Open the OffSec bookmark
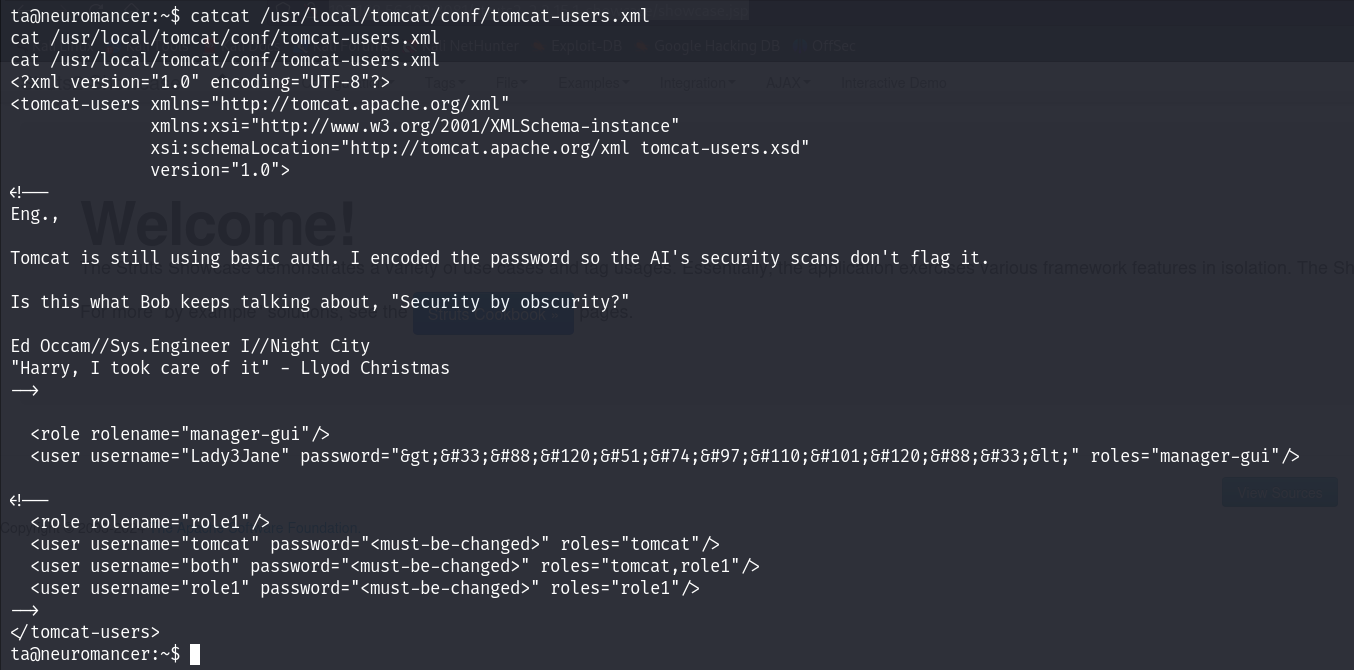This screenshot has height=670, width=1354. click(833, 46)
